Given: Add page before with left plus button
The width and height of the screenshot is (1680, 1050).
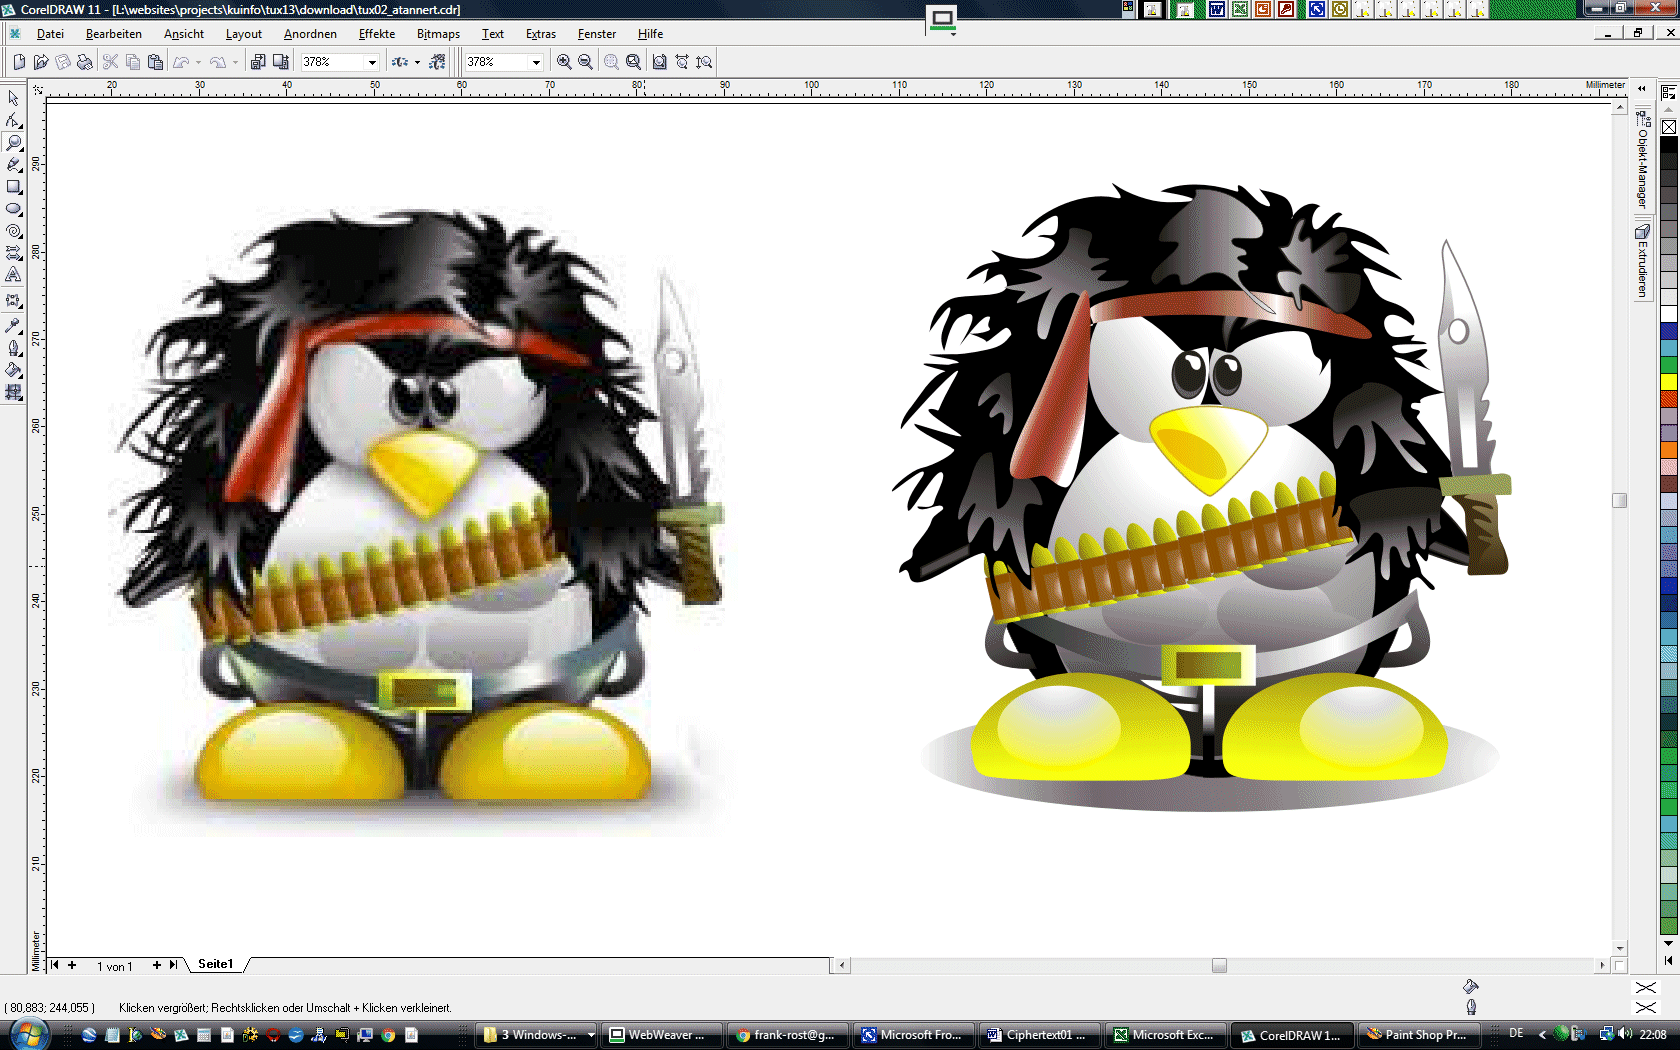Looking at the screenshot, I should pos(72,965).
